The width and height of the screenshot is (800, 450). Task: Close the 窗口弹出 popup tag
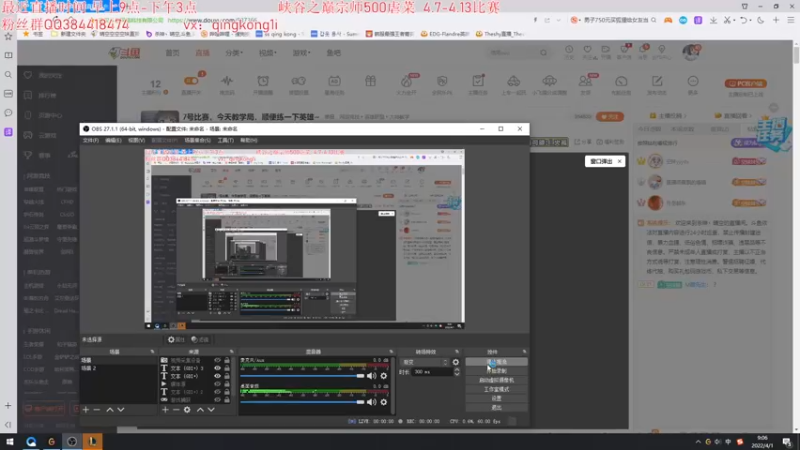click(x=619, y=161)
